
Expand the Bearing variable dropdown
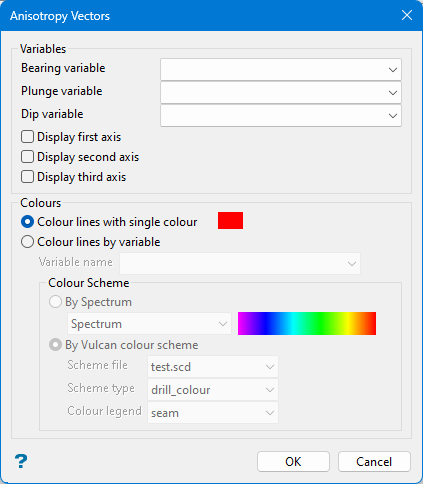click(x=281, y=69)
